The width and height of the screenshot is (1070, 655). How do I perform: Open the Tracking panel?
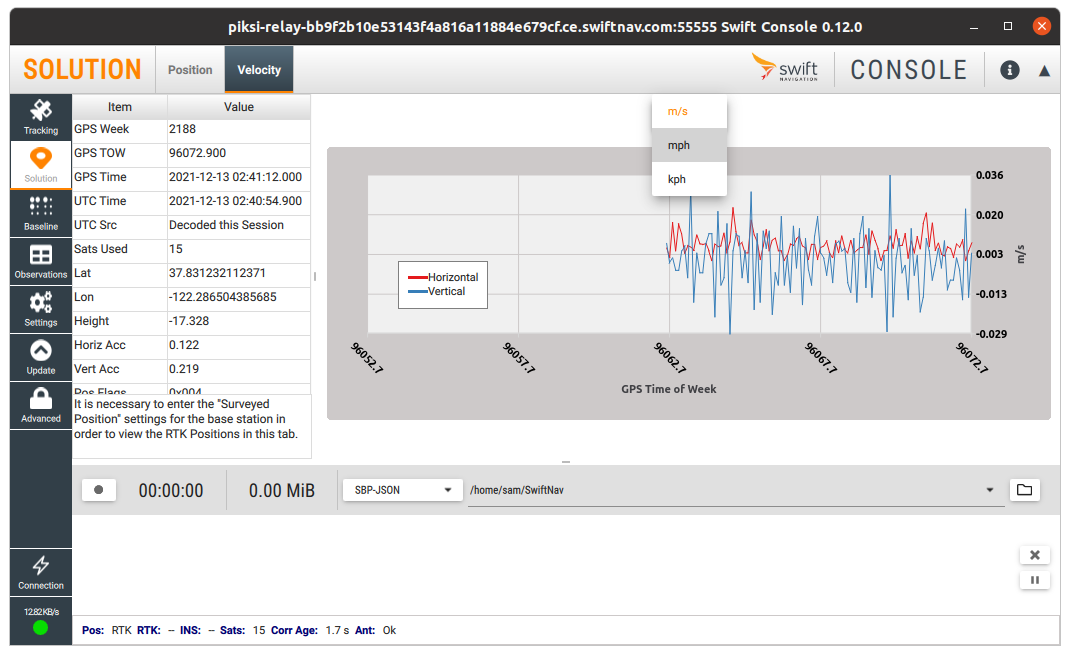41,117
